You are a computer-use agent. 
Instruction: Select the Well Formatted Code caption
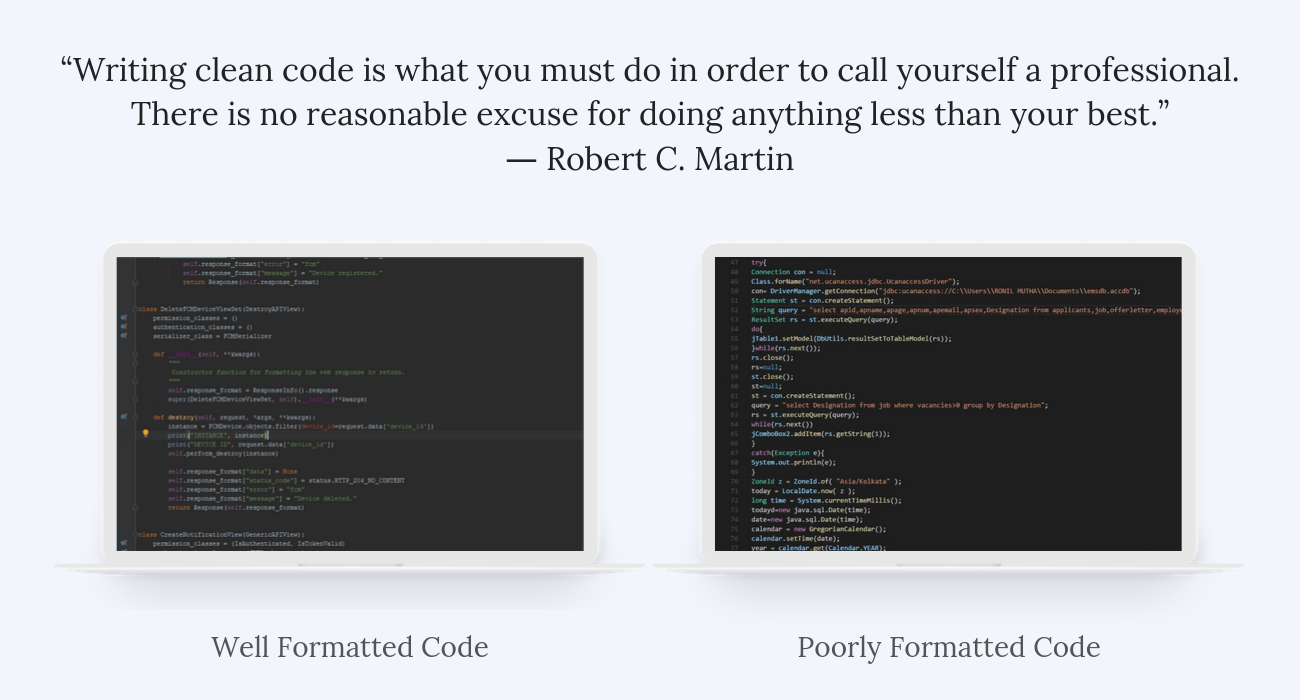click(349, 647)
